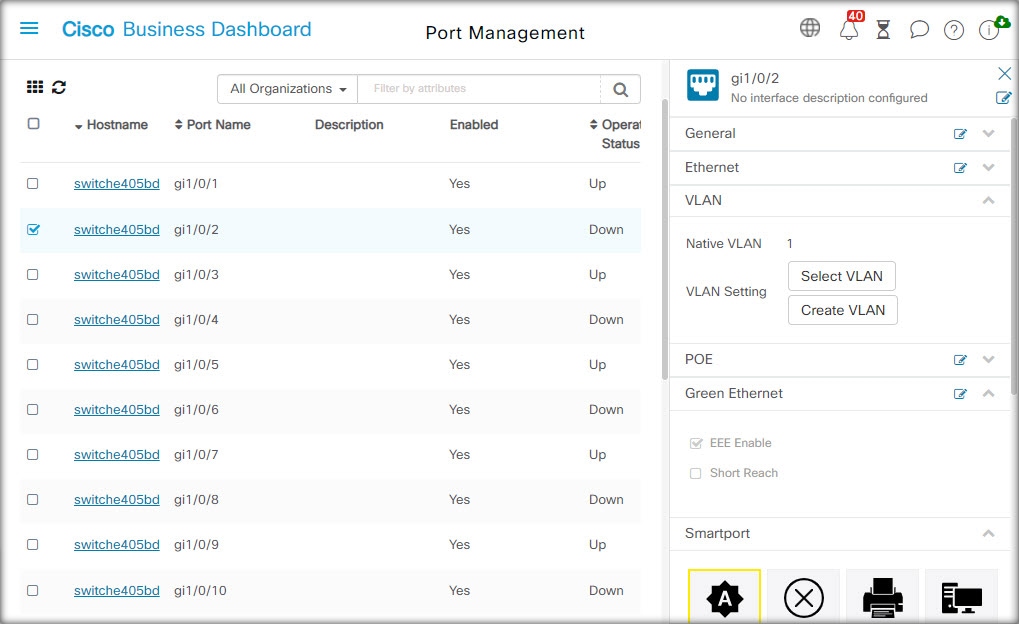Image resolution: width=1019 pixels, height=624 pixels.
Task: Sort table by Hostname column
Action: coord(111,125)
